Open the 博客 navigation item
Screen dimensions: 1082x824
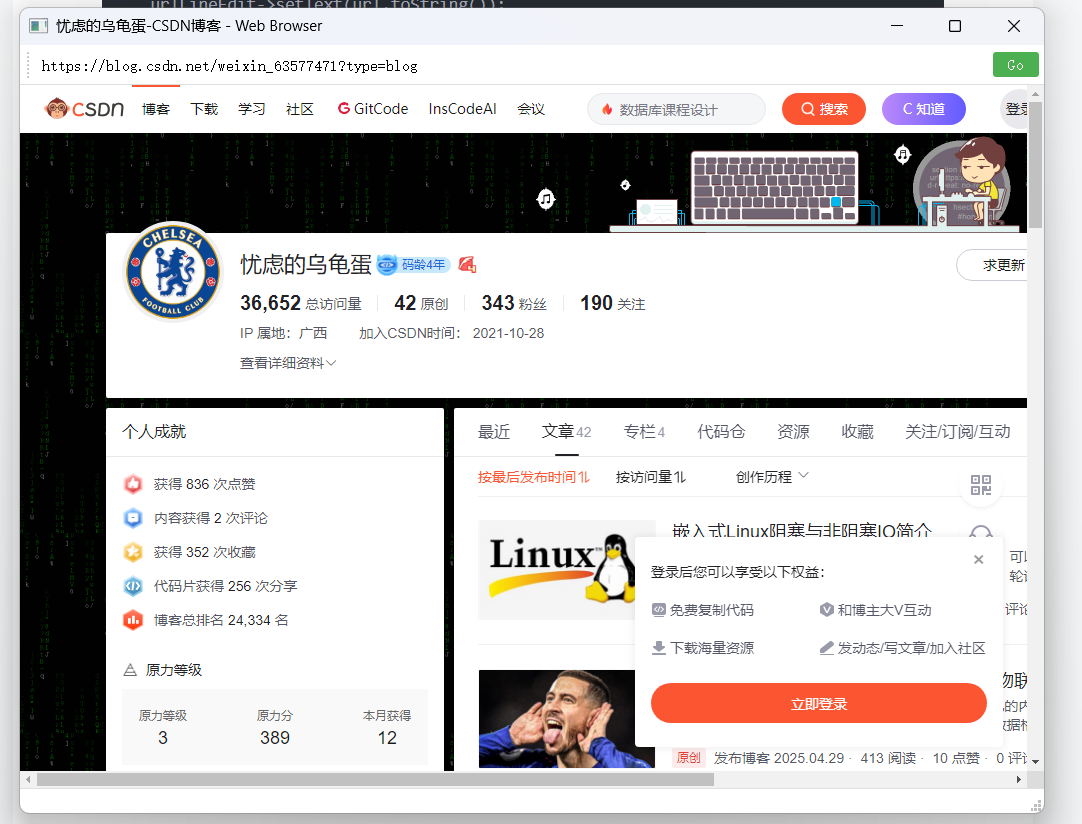156,109
